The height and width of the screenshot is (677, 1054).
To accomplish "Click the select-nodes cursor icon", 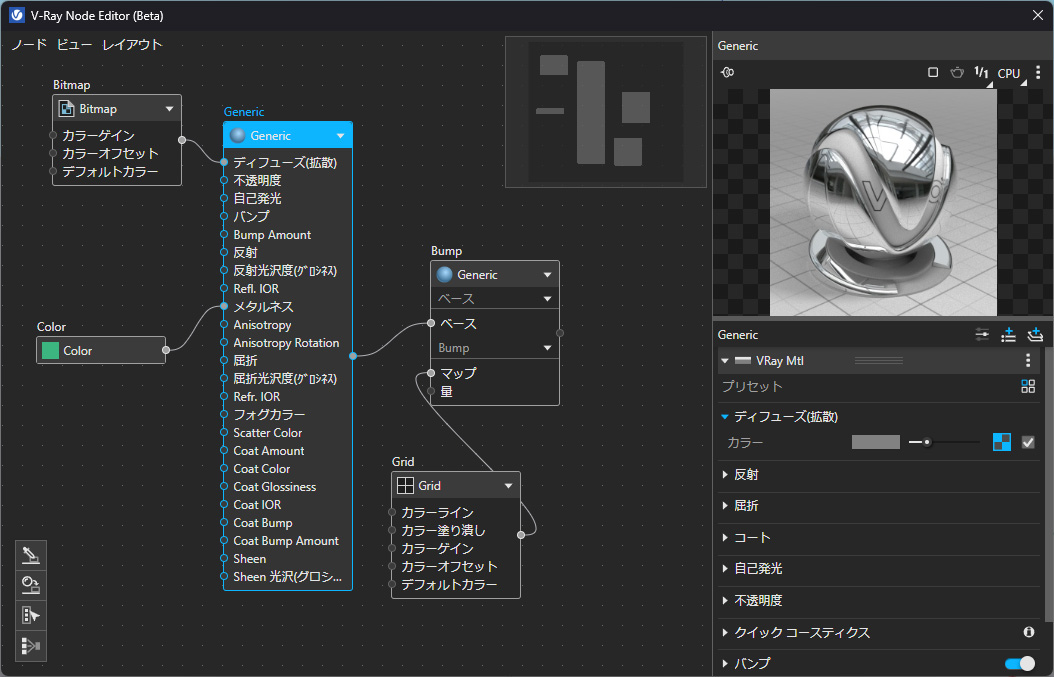I will tap(30, 615).
